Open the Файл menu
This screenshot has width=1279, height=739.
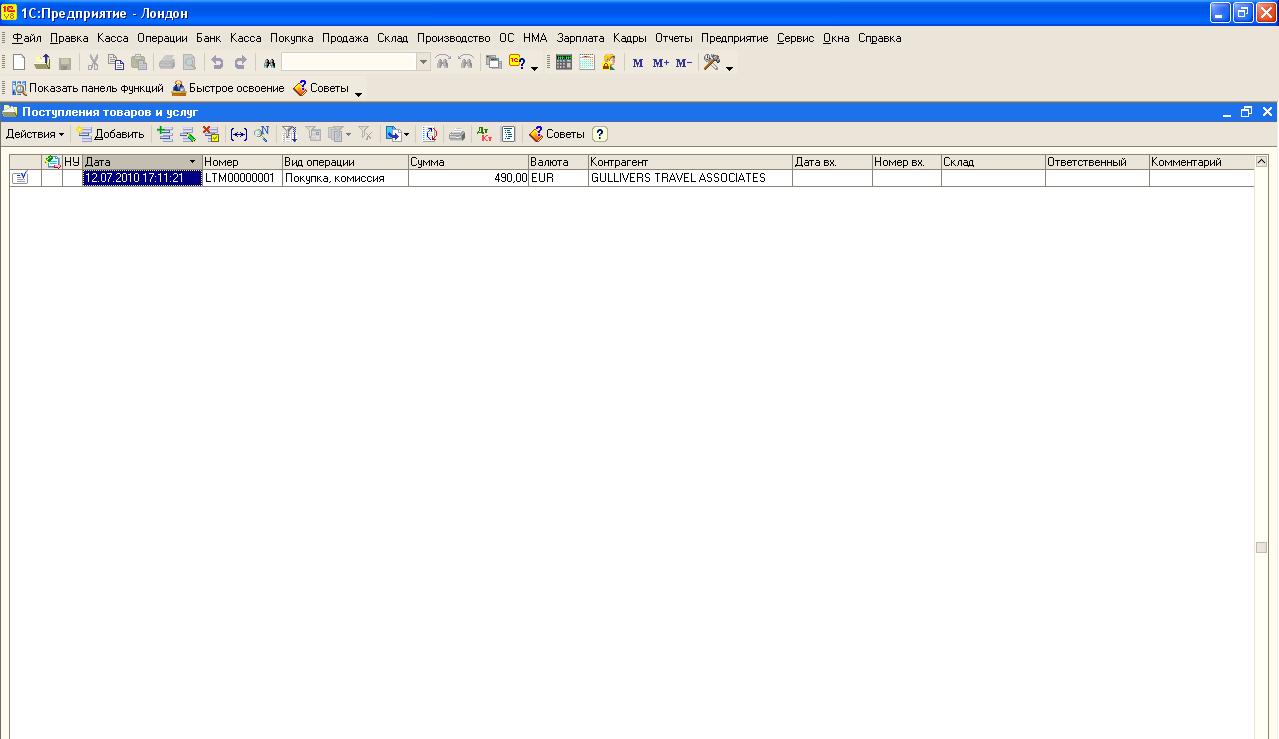27,38
